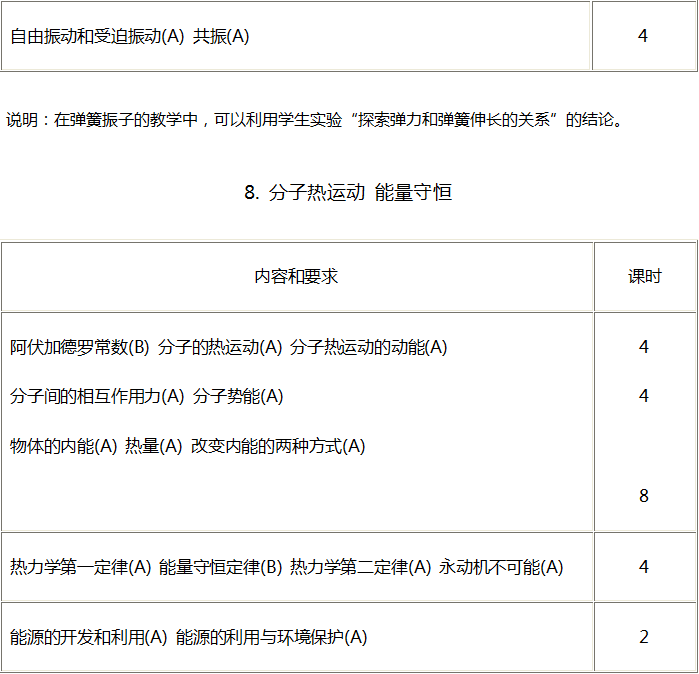Click 阿伏加德罗常数(B) in the table
The width and height of the screenshot is (699, 674).
coord(80,347)
